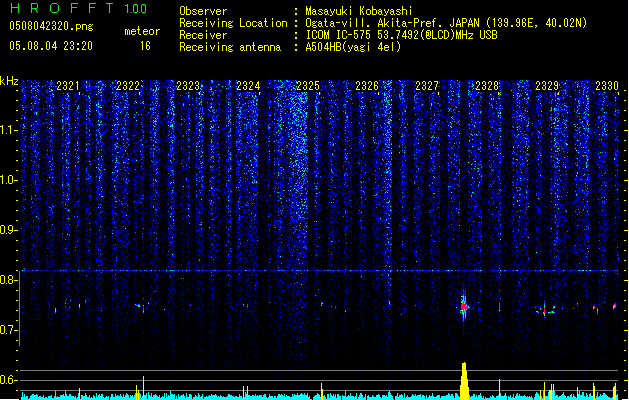Click the 0.9 kHz axis tick label

9,230
